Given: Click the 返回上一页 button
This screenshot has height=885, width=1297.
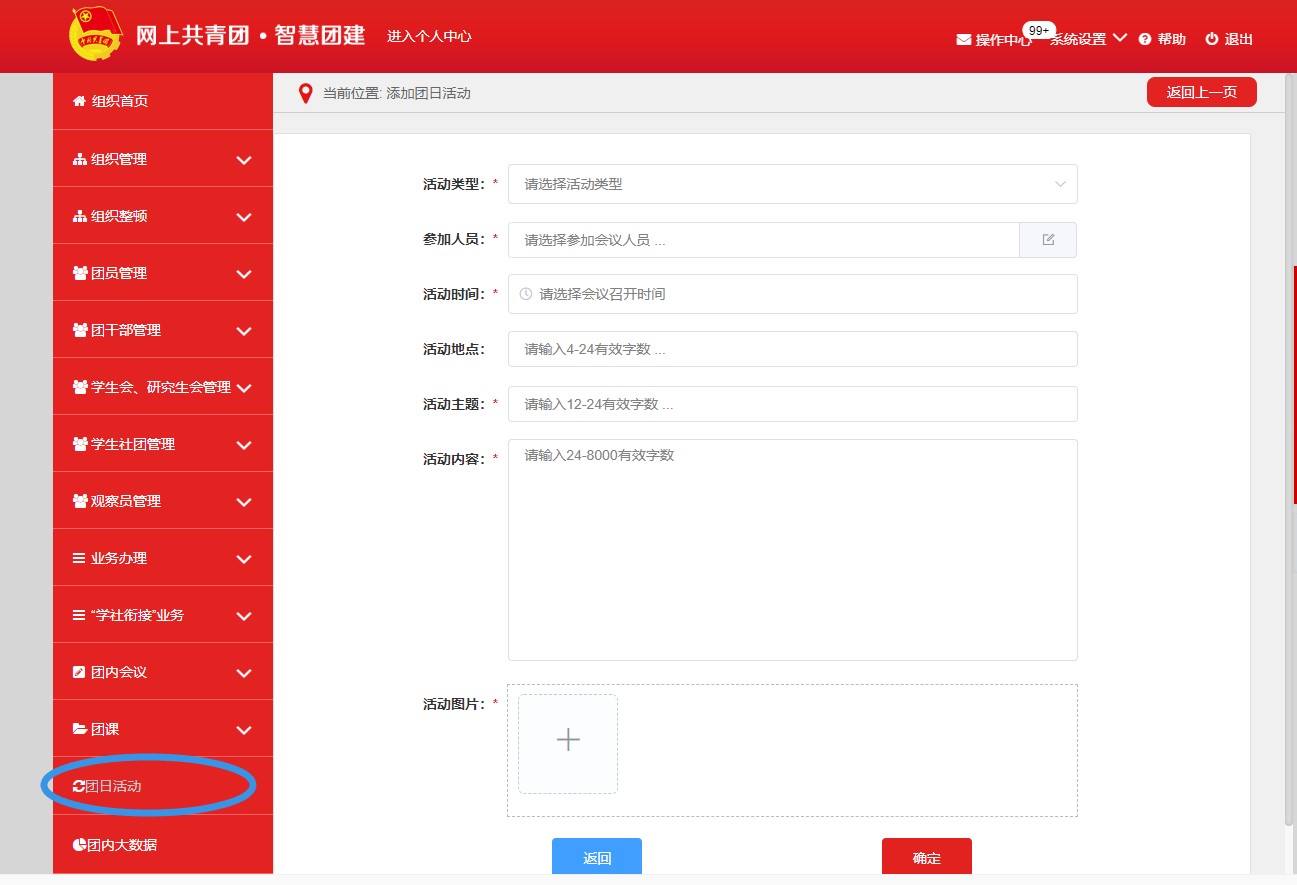Looking at the screenshot, I should pos(1201,92).
